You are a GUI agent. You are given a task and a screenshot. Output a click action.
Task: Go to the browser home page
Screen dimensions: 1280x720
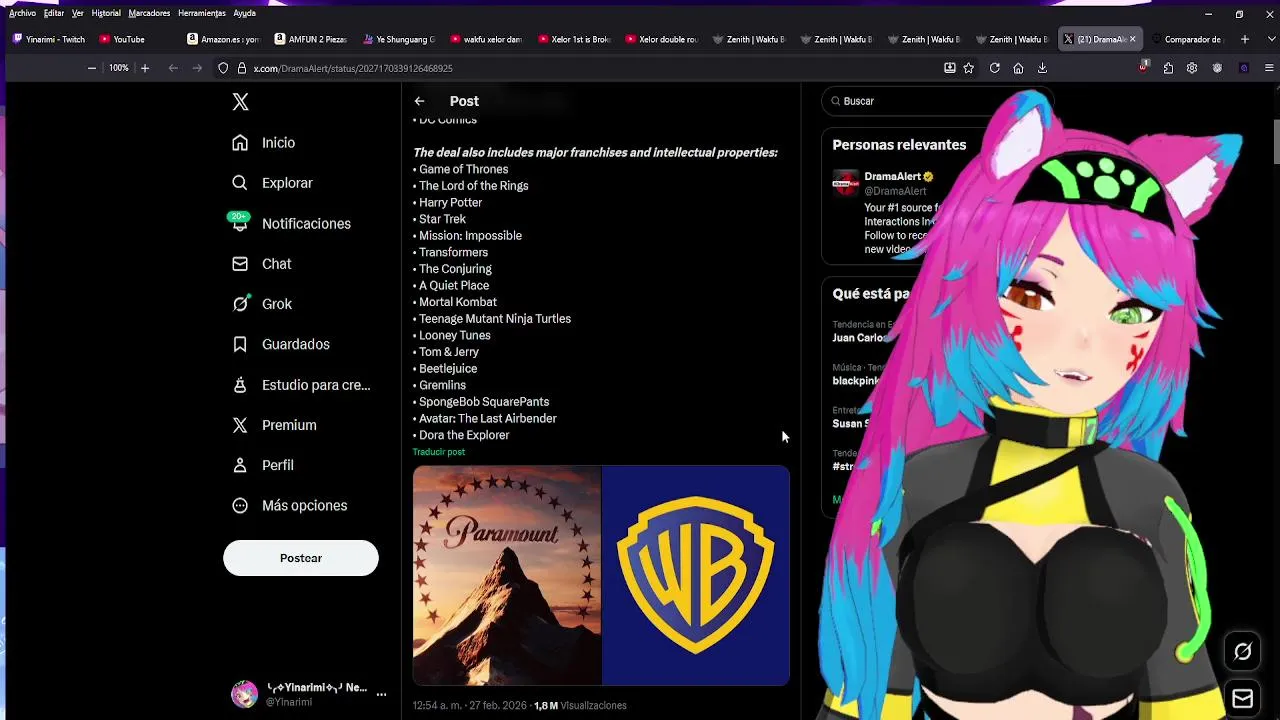pos(1018,68)
